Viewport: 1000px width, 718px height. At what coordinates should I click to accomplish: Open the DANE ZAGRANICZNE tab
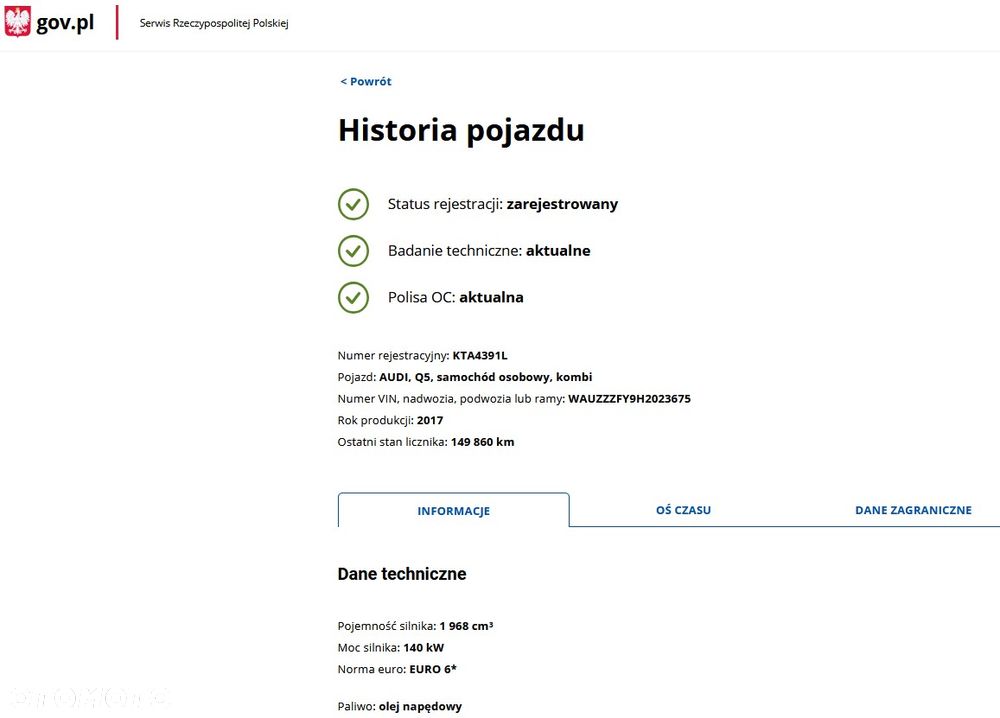(x=913, y=510)
